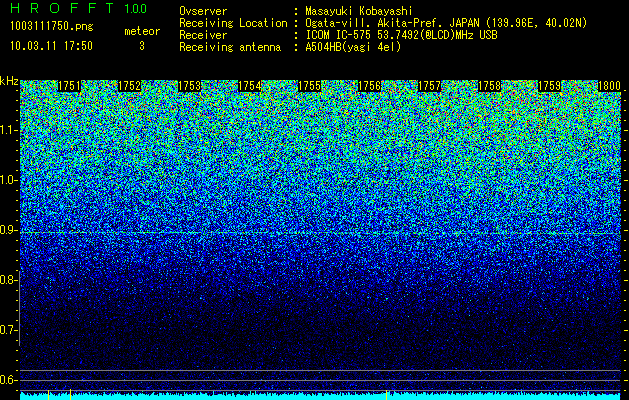
Task: Click the 'Ovserver' field label
Action: coord(203,11)
